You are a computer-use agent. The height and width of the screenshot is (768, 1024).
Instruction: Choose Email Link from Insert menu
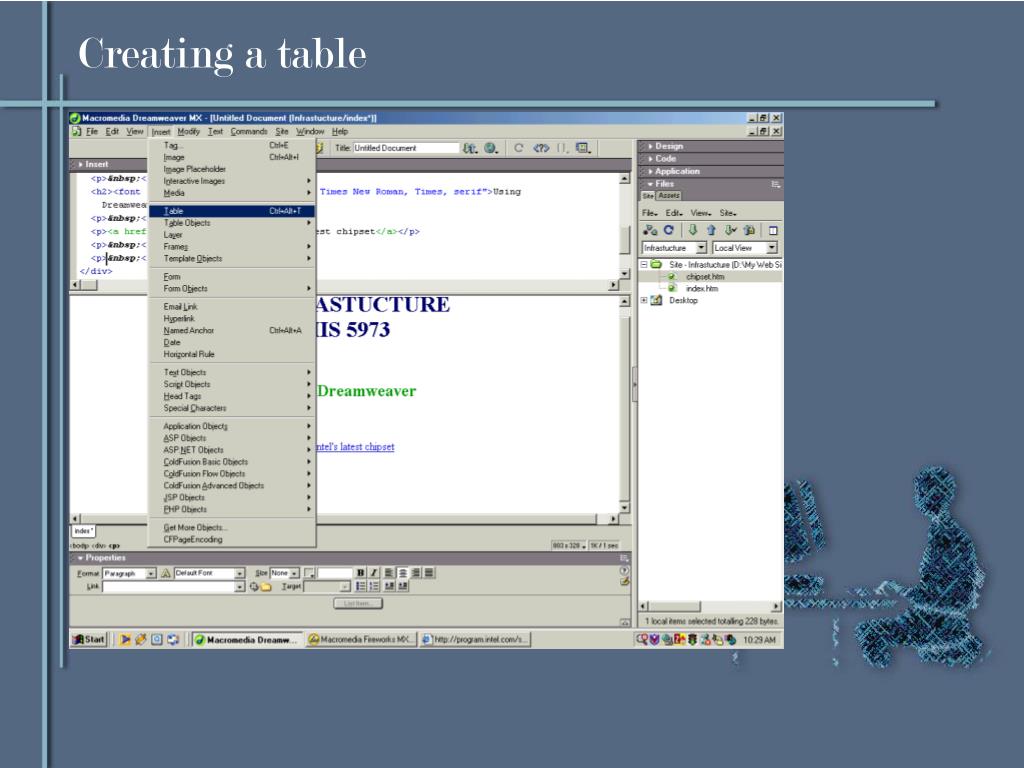(x=232, y=306)
